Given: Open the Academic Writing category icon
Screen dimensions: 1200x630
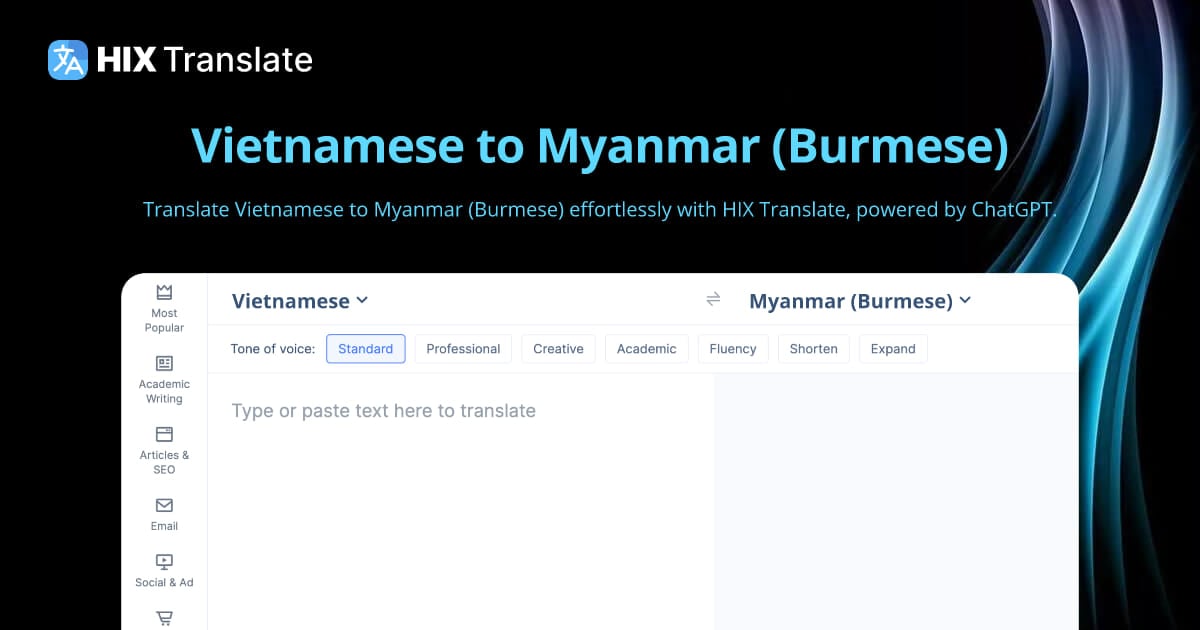Looking at the screenshot, I should [x=163, y=365].
